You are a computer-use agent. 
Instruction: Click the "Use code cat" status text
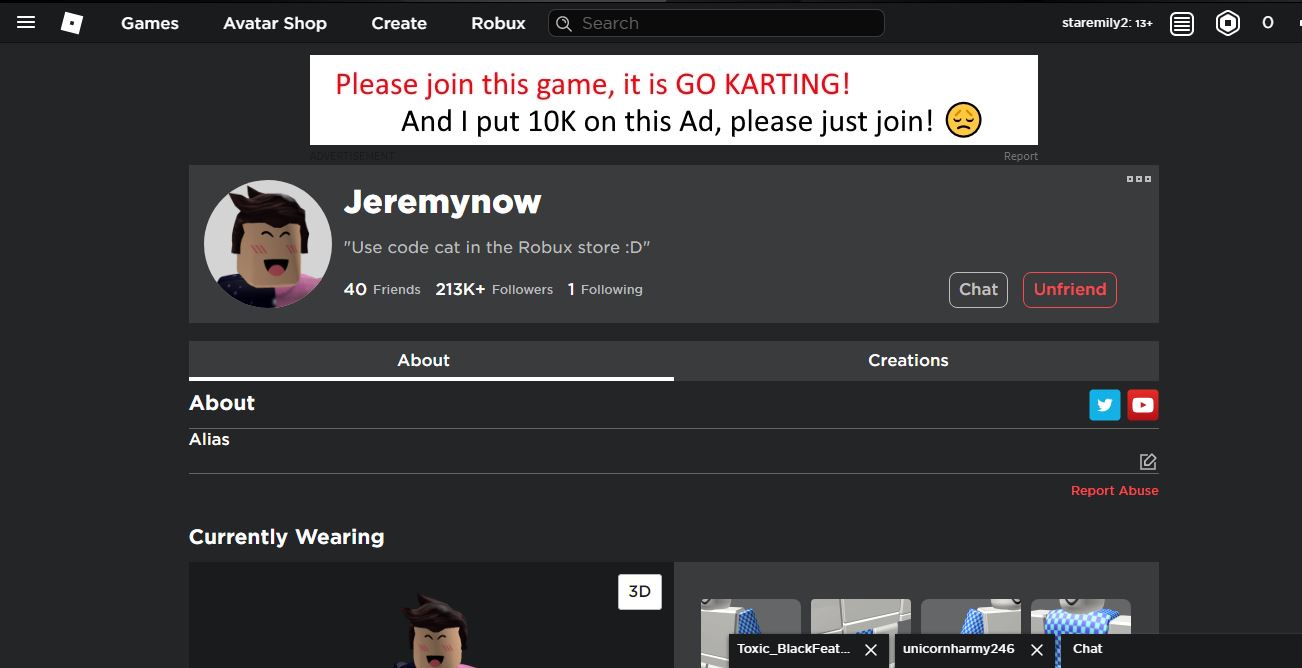click(497, 247)
